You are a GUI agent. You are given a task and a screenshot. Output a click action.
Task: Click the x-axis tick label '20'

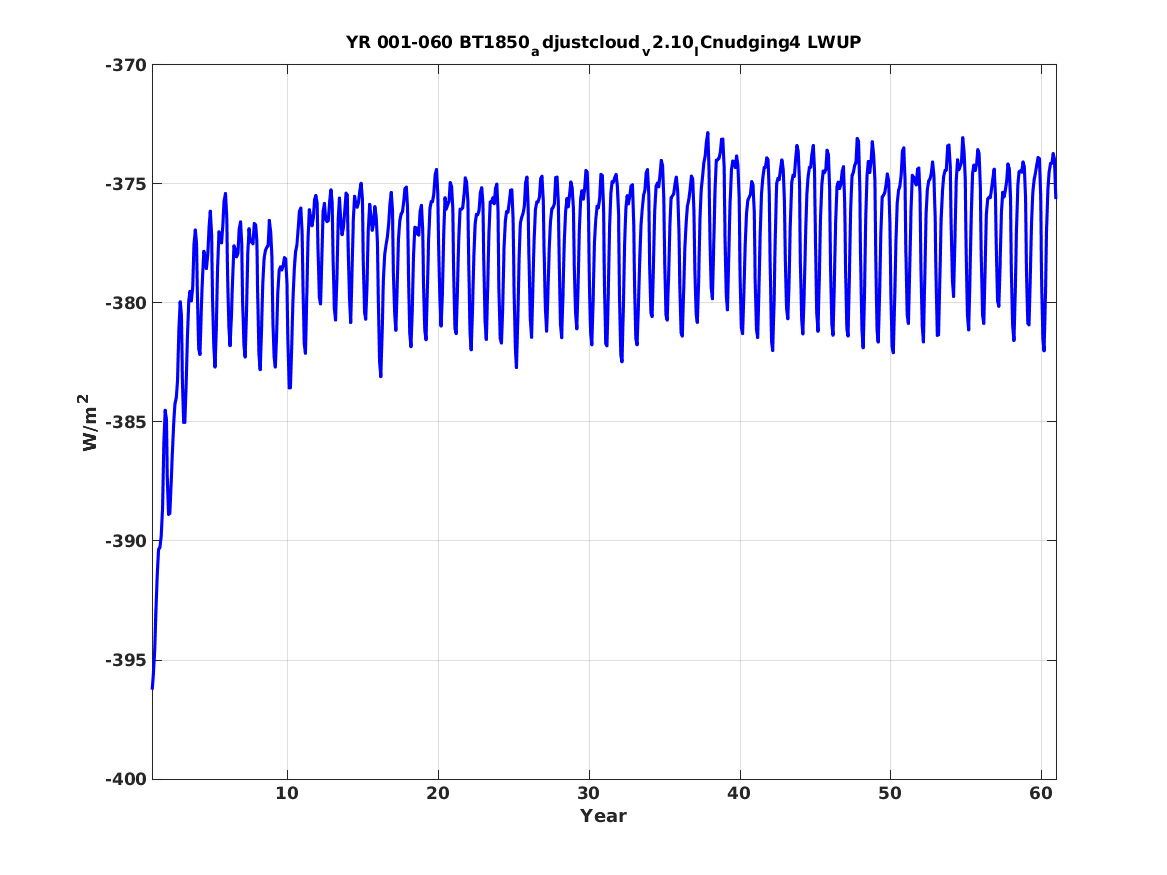438,794
